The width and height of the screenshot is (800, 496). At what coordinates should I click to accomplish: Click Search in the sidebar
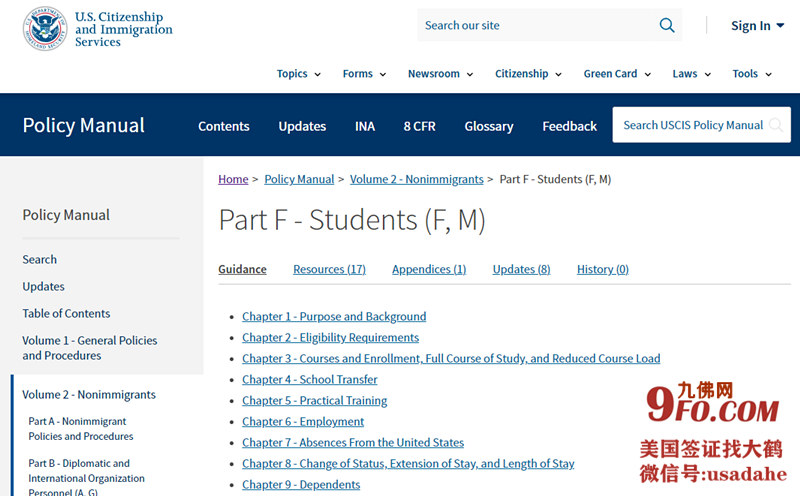pos(39,259)
